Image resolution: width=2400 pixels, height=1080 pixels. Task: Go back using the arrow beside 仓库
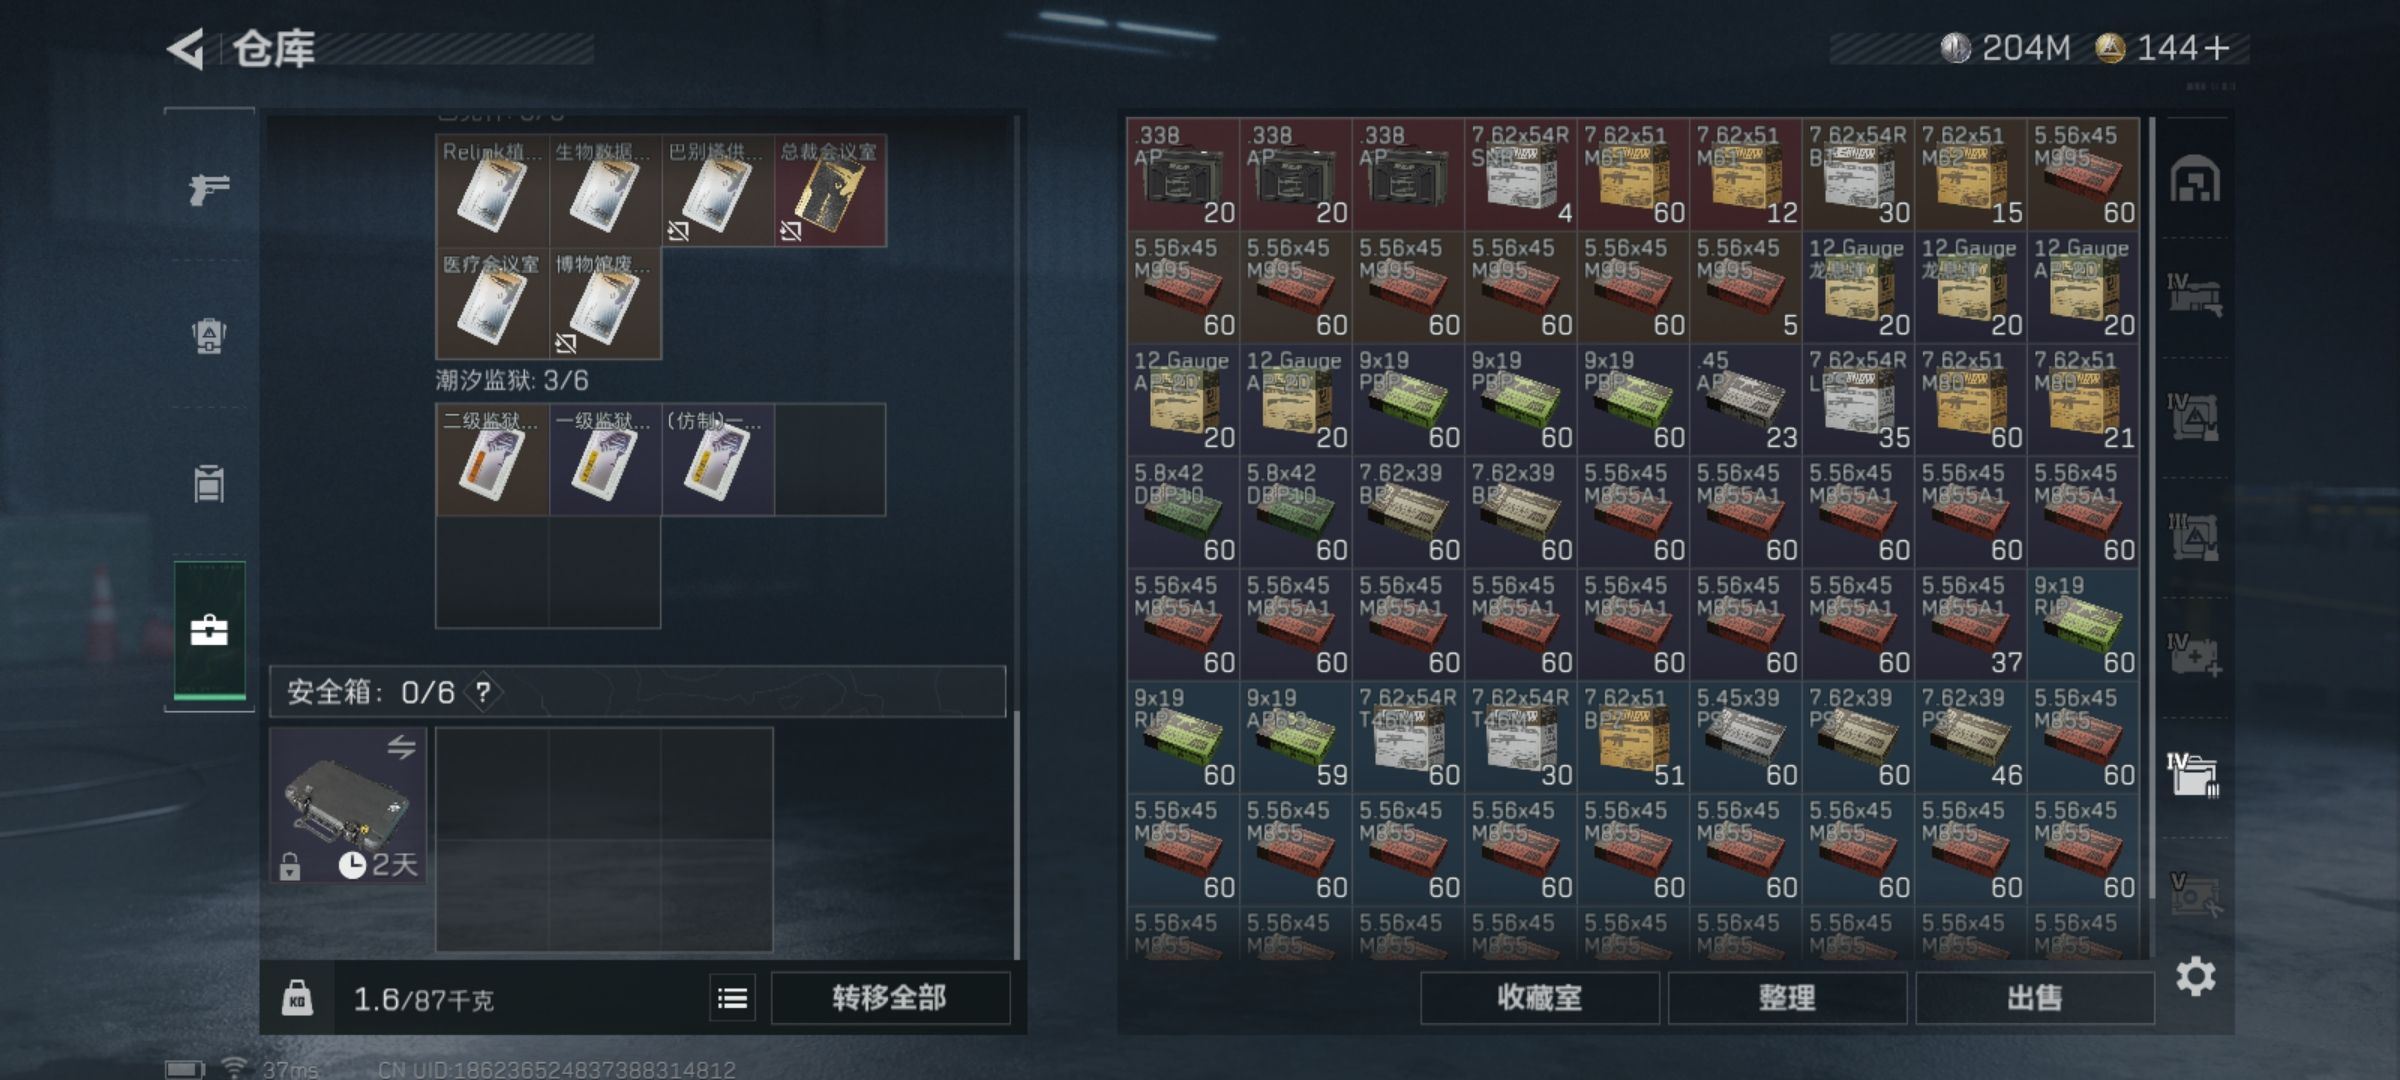[187, 48]
